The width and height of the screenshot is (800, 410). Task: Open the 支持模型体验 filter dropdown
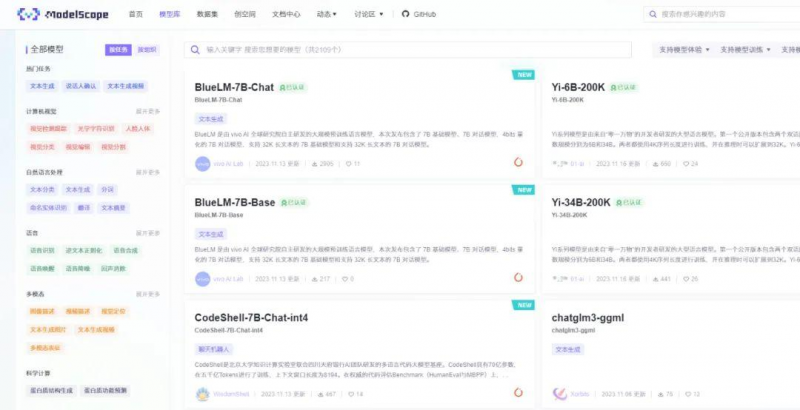tap(684, 50)
